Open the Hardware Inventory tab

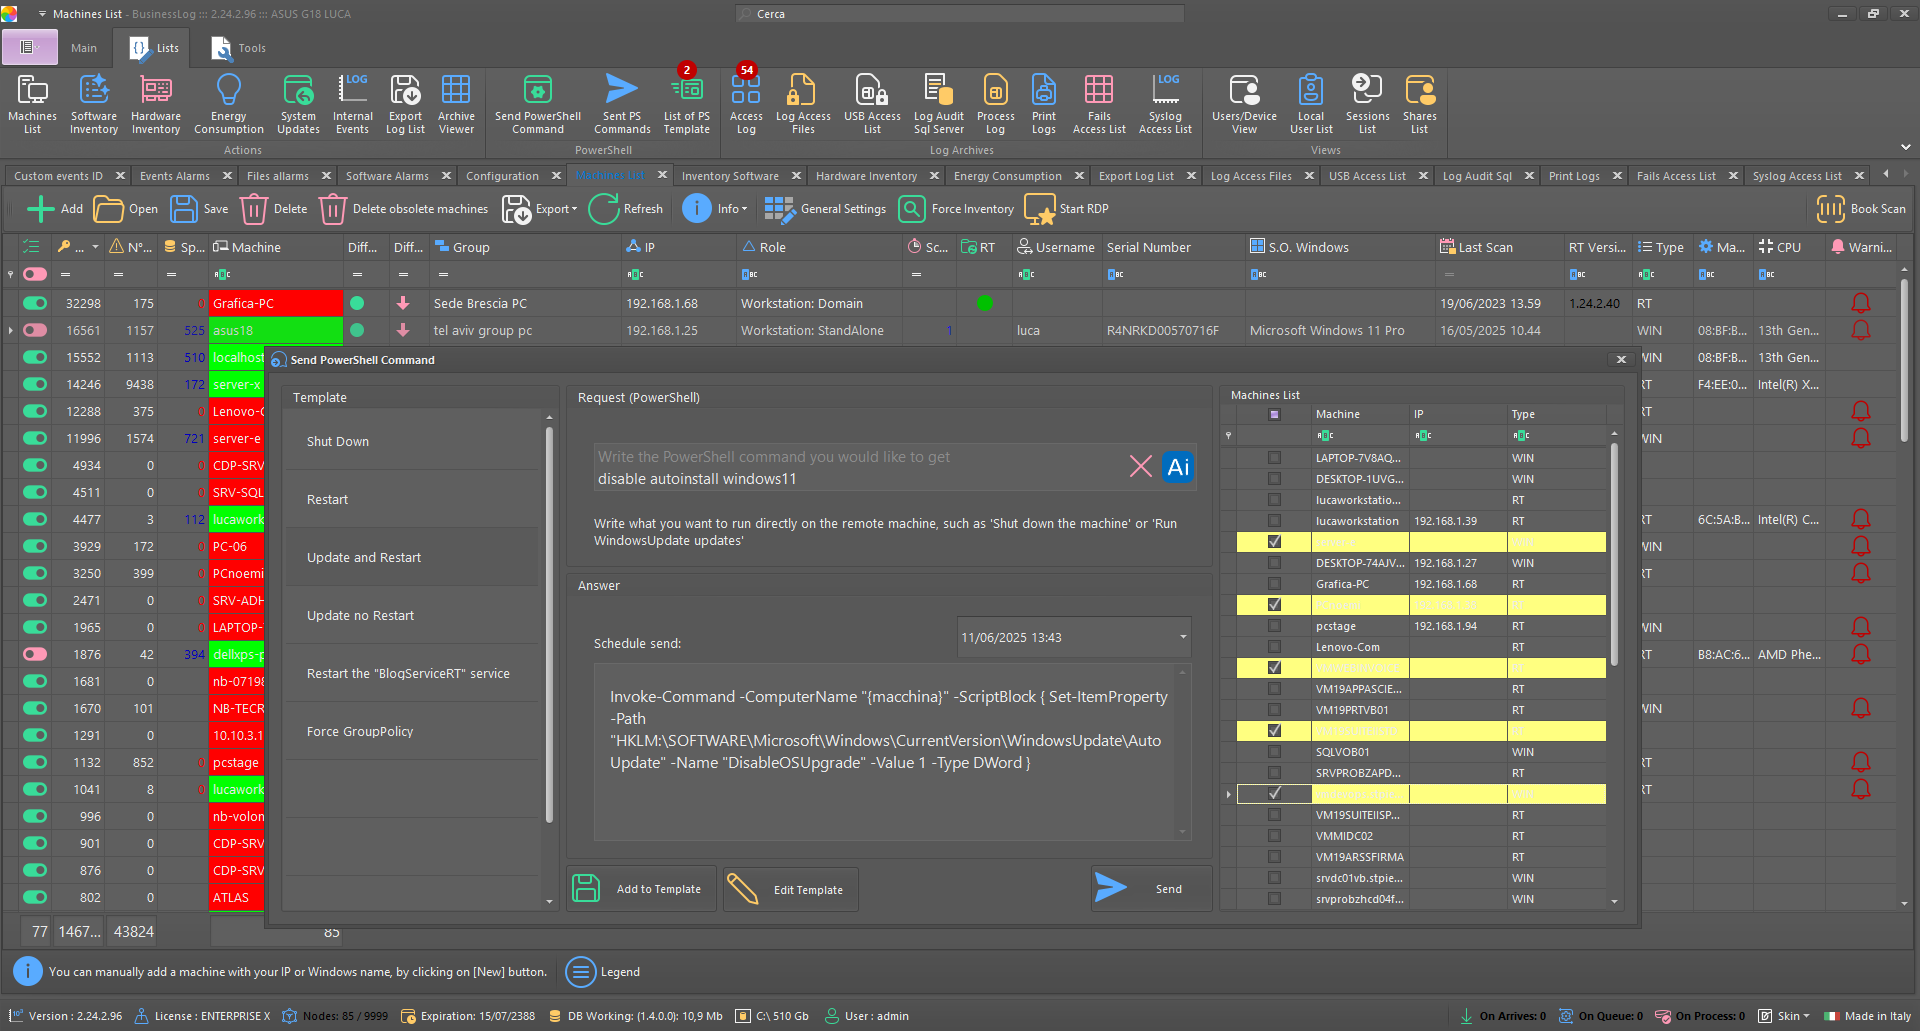tap(866, 175)
